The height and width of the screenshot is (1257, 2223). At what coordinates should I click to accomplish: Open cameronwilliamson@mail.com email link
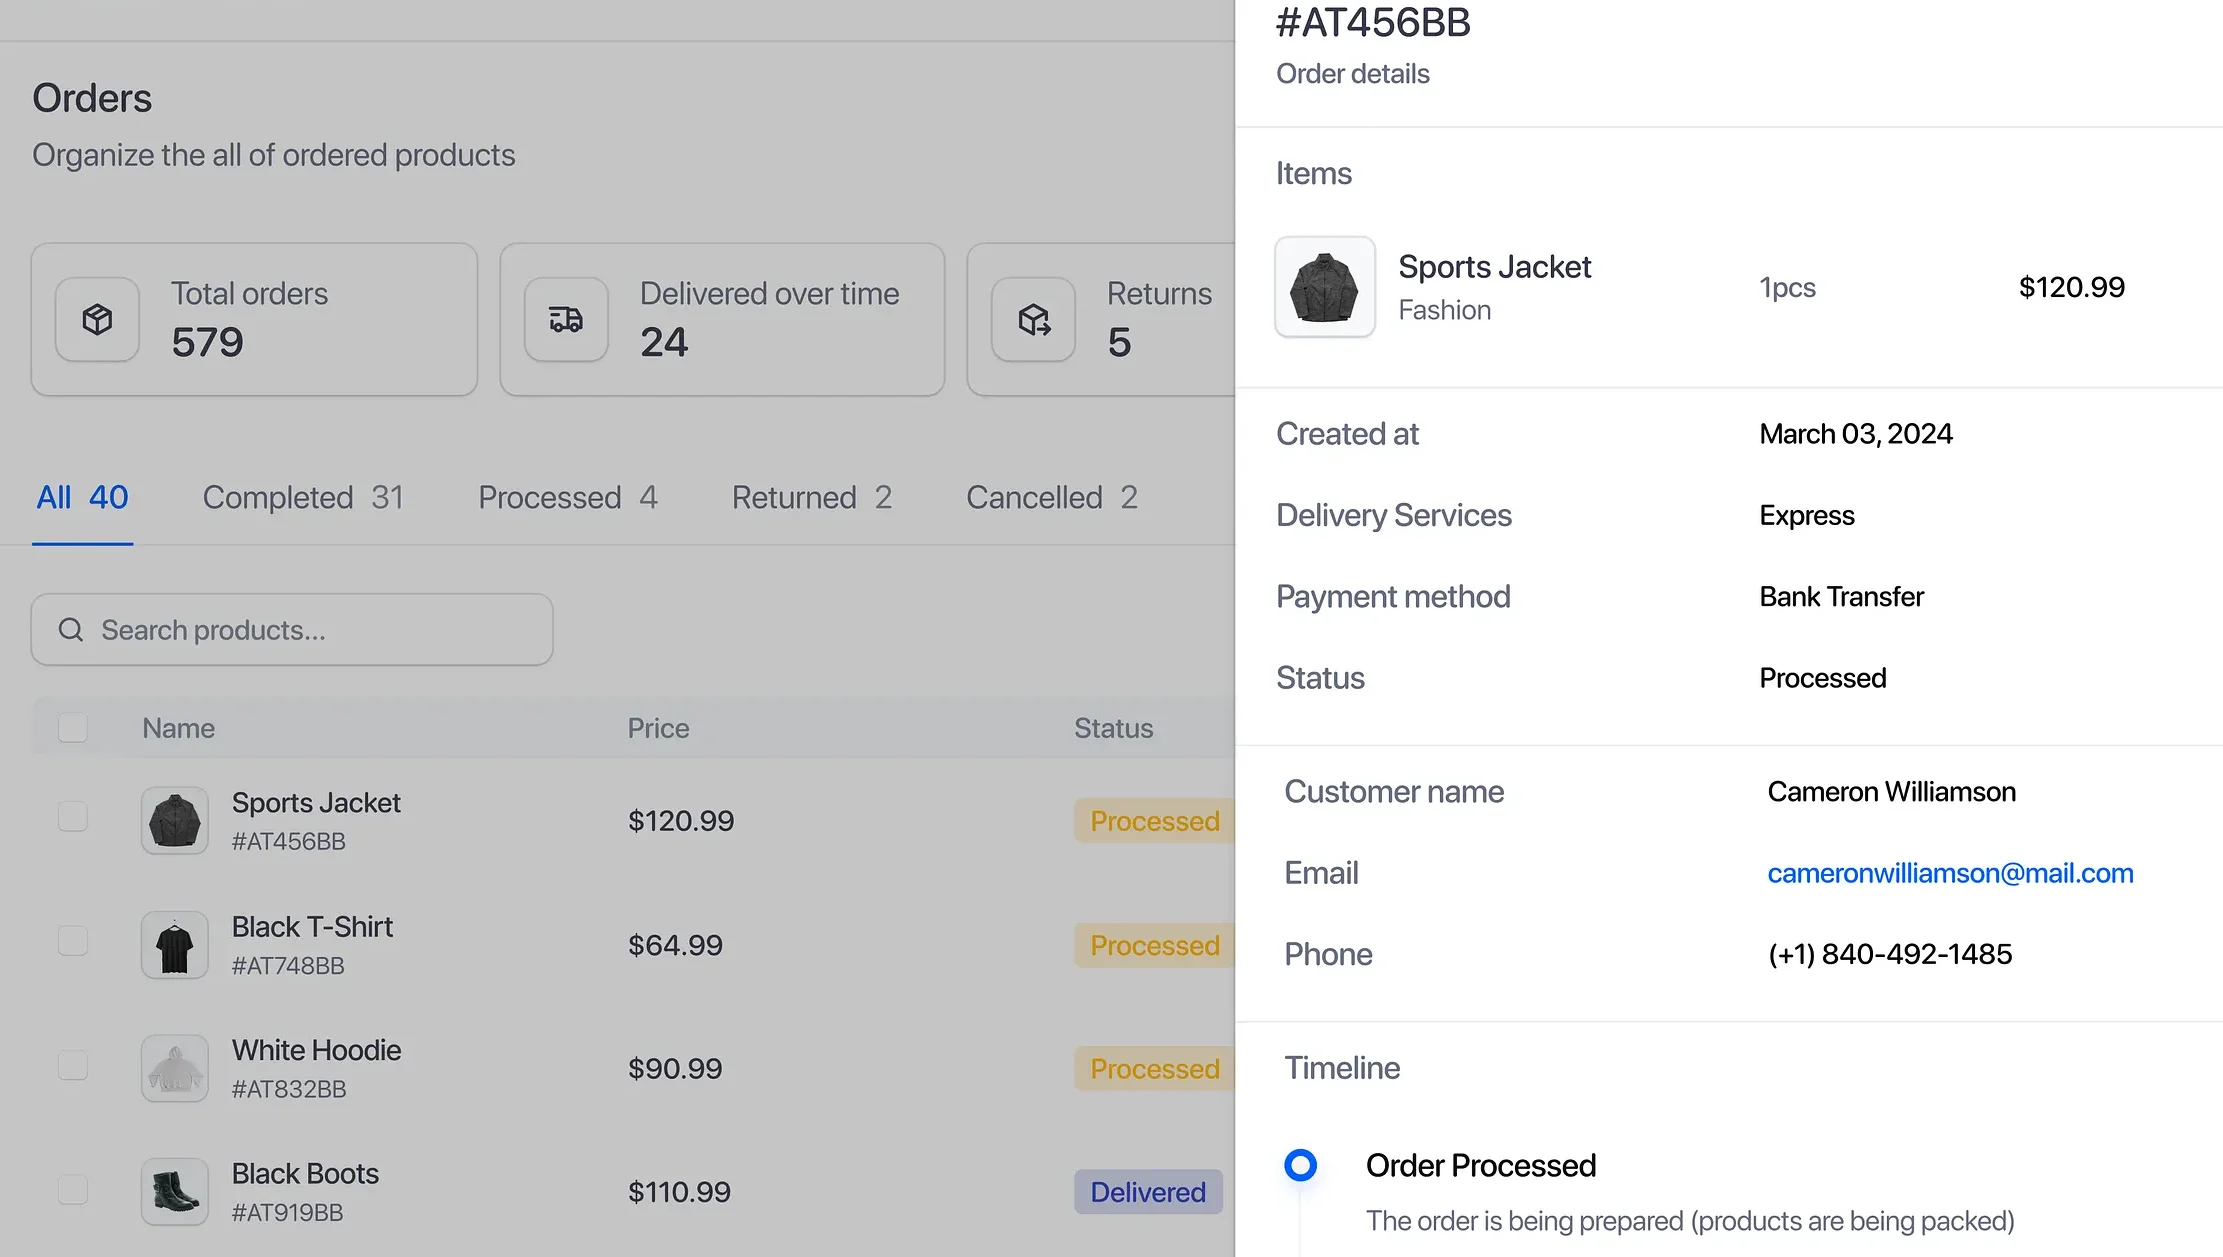(1950, 872)
